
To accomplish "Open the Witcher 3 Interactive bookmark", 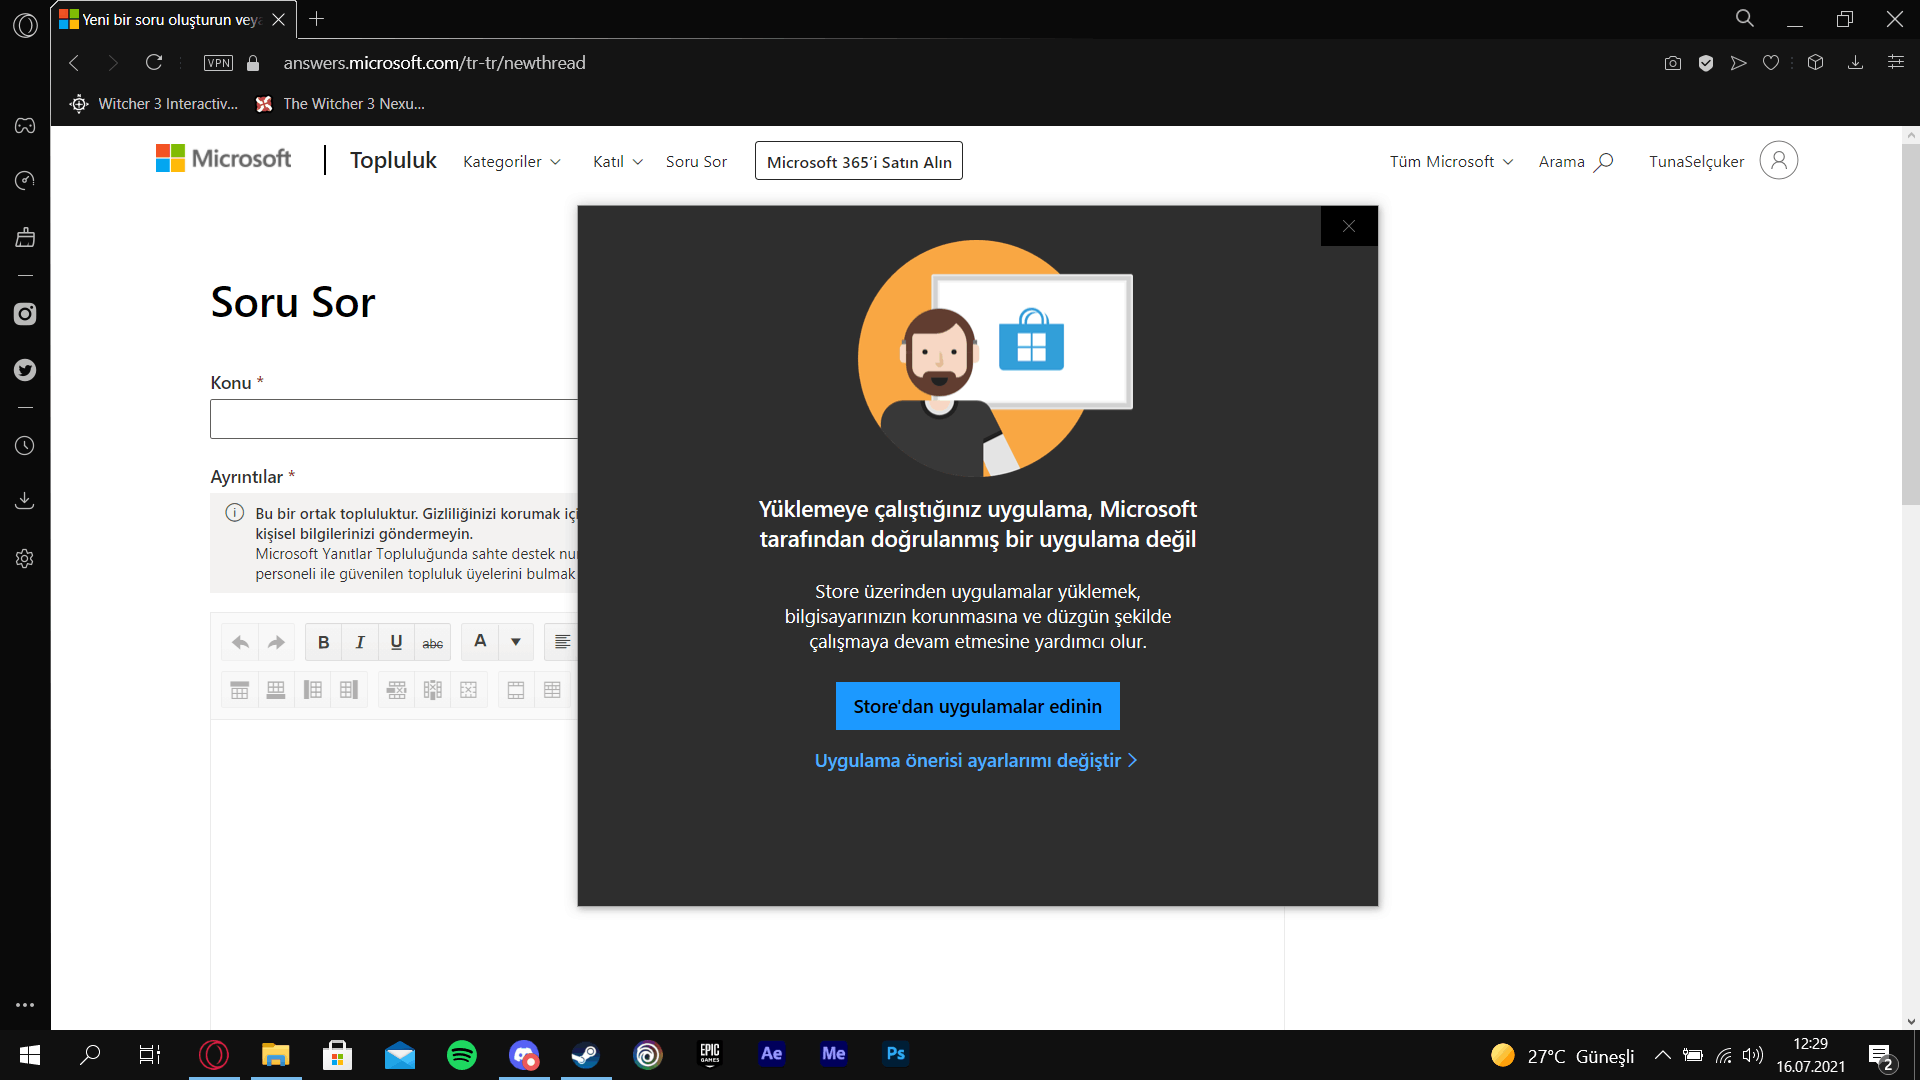I will (154, 104).
